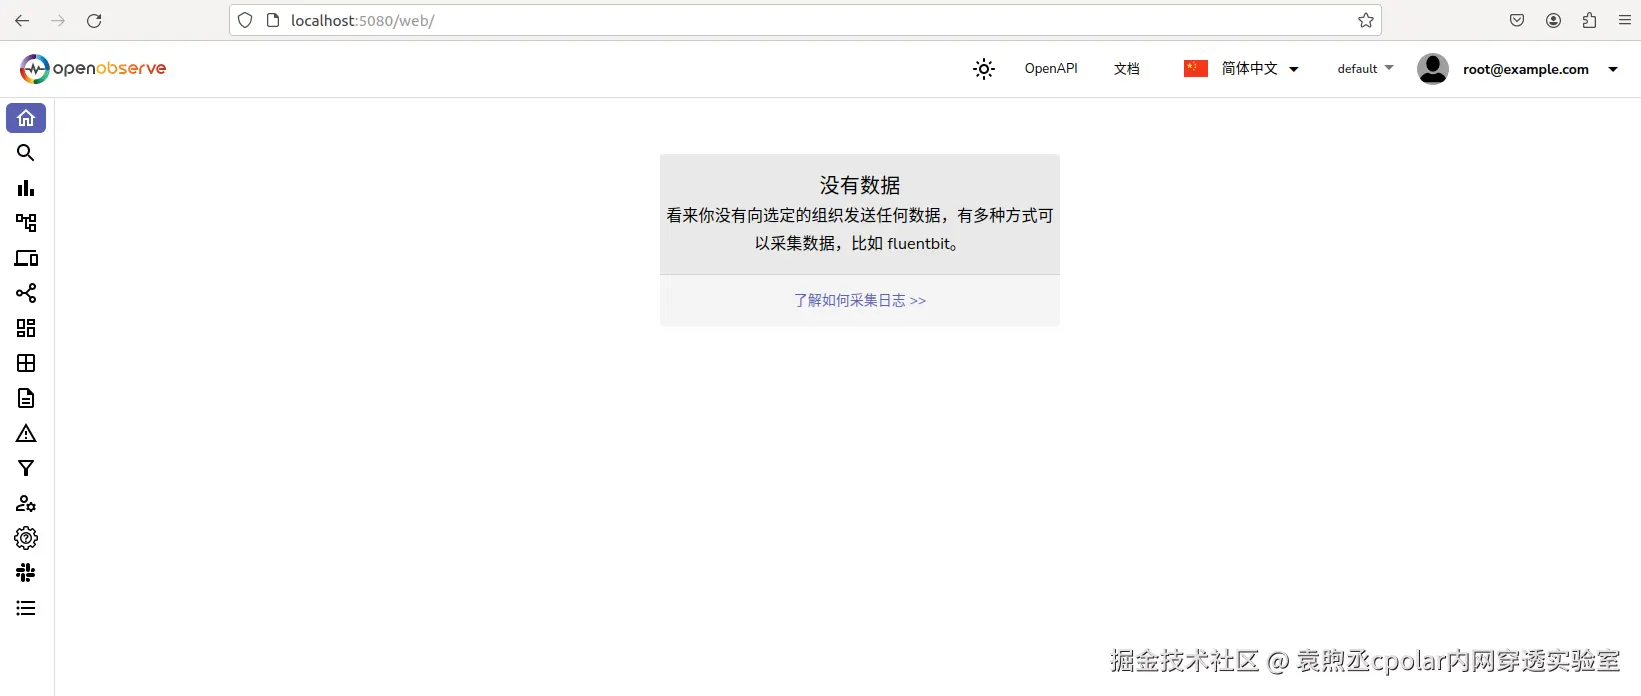Expand the root@example.com user menu
The width and height of the screenshot is (1641, 696).
(1540, 69)
